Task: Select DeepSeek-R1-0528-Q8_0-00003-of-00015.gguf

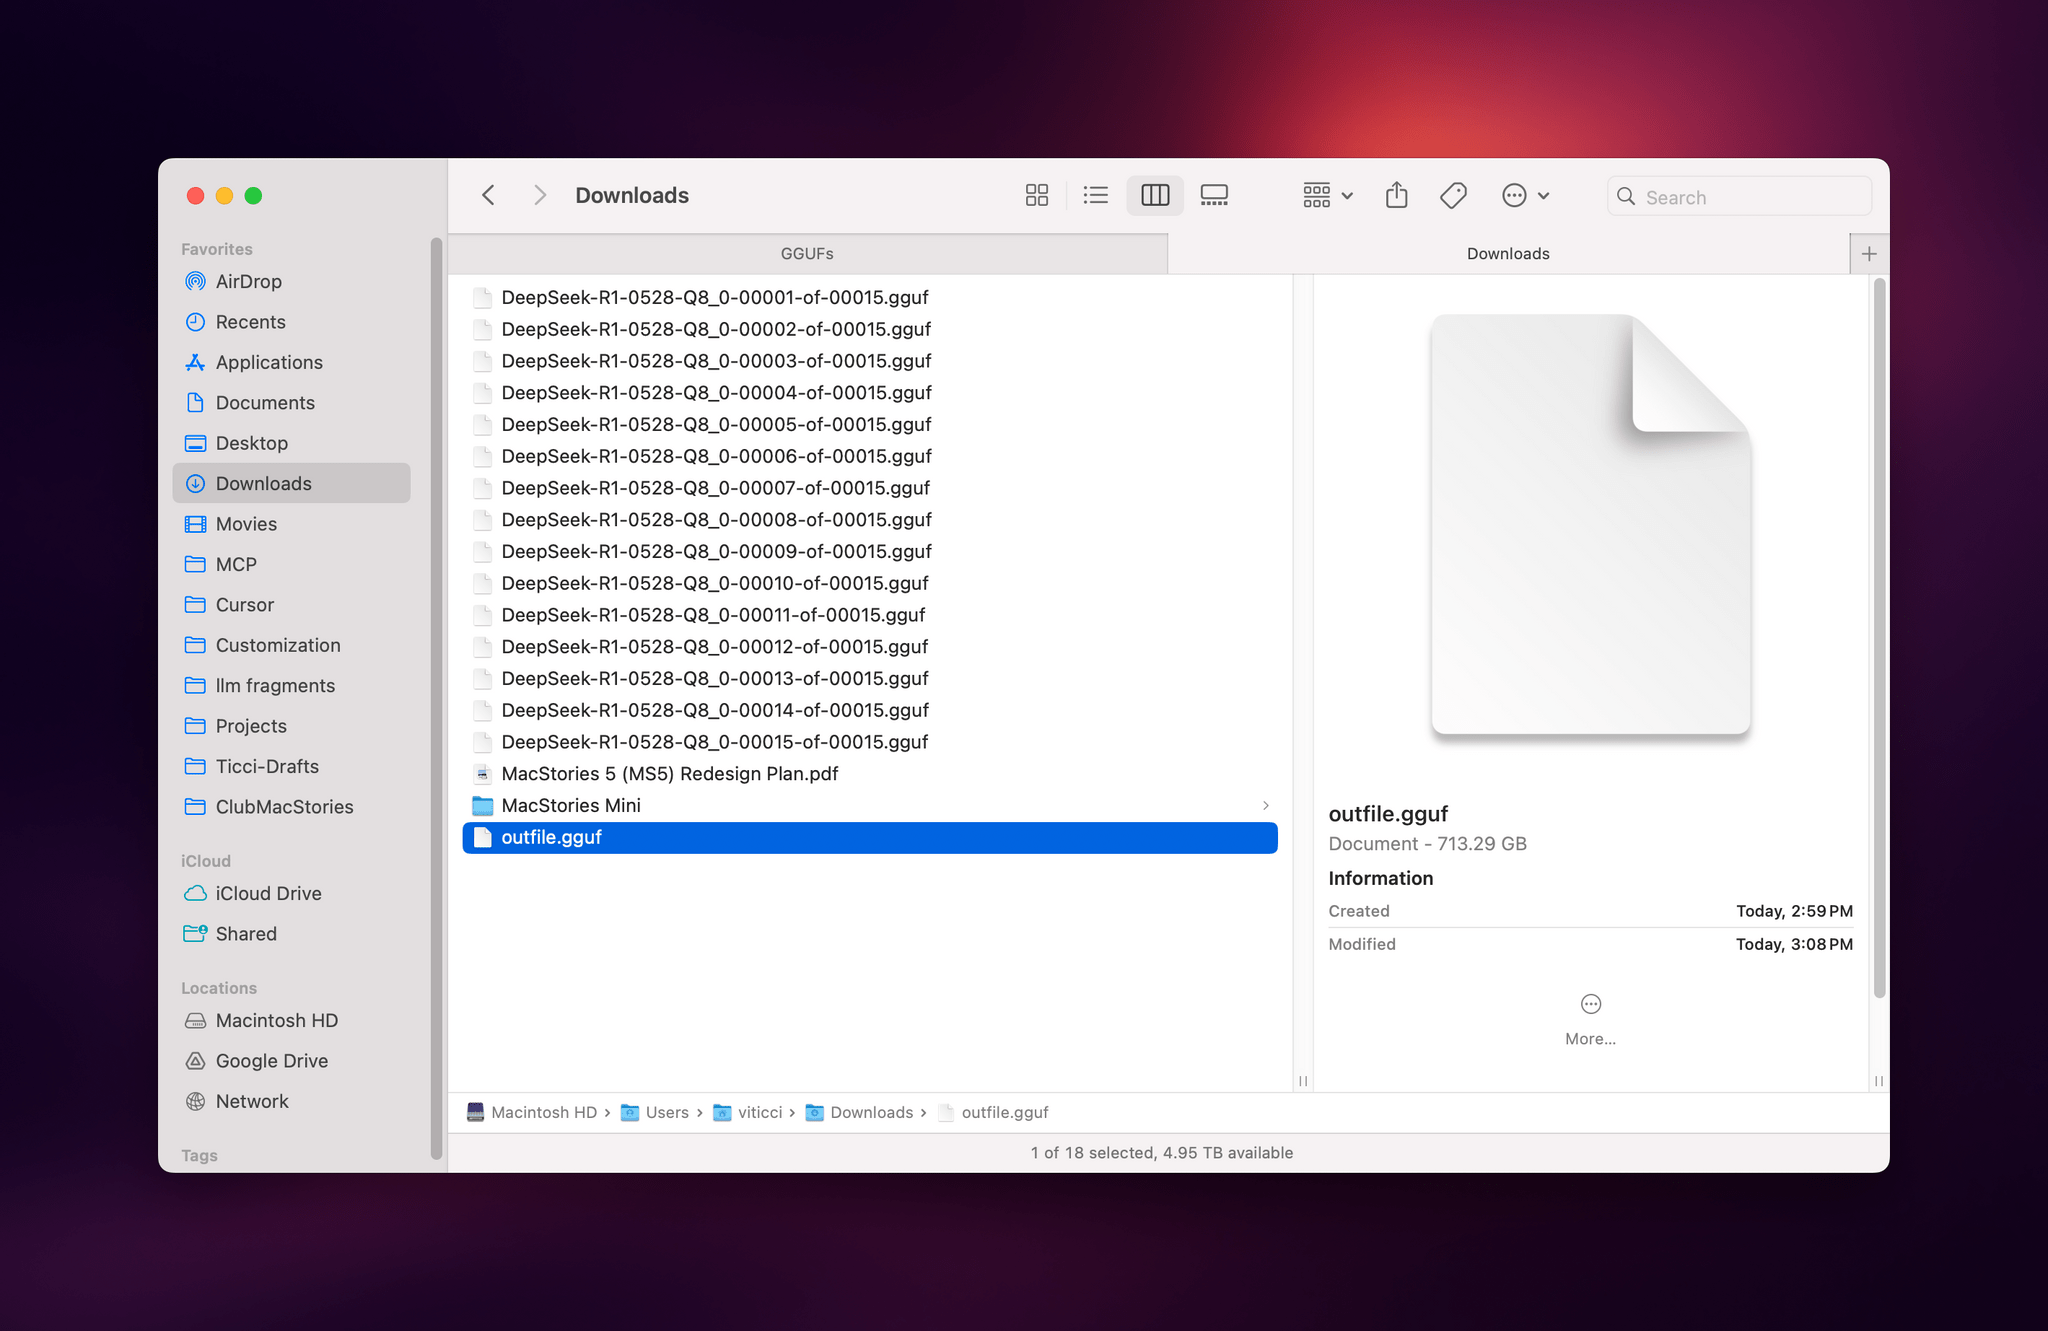Action: tap(870, 361)
